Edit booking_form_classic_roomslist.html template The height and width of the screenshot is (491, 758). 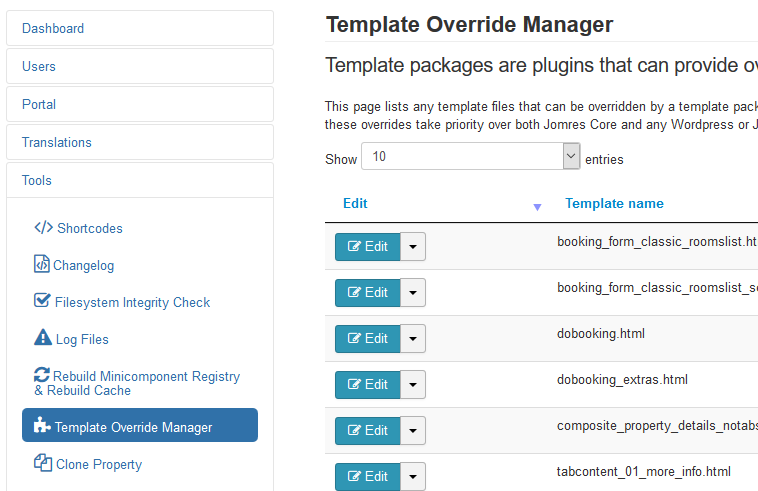coord(368,246)
